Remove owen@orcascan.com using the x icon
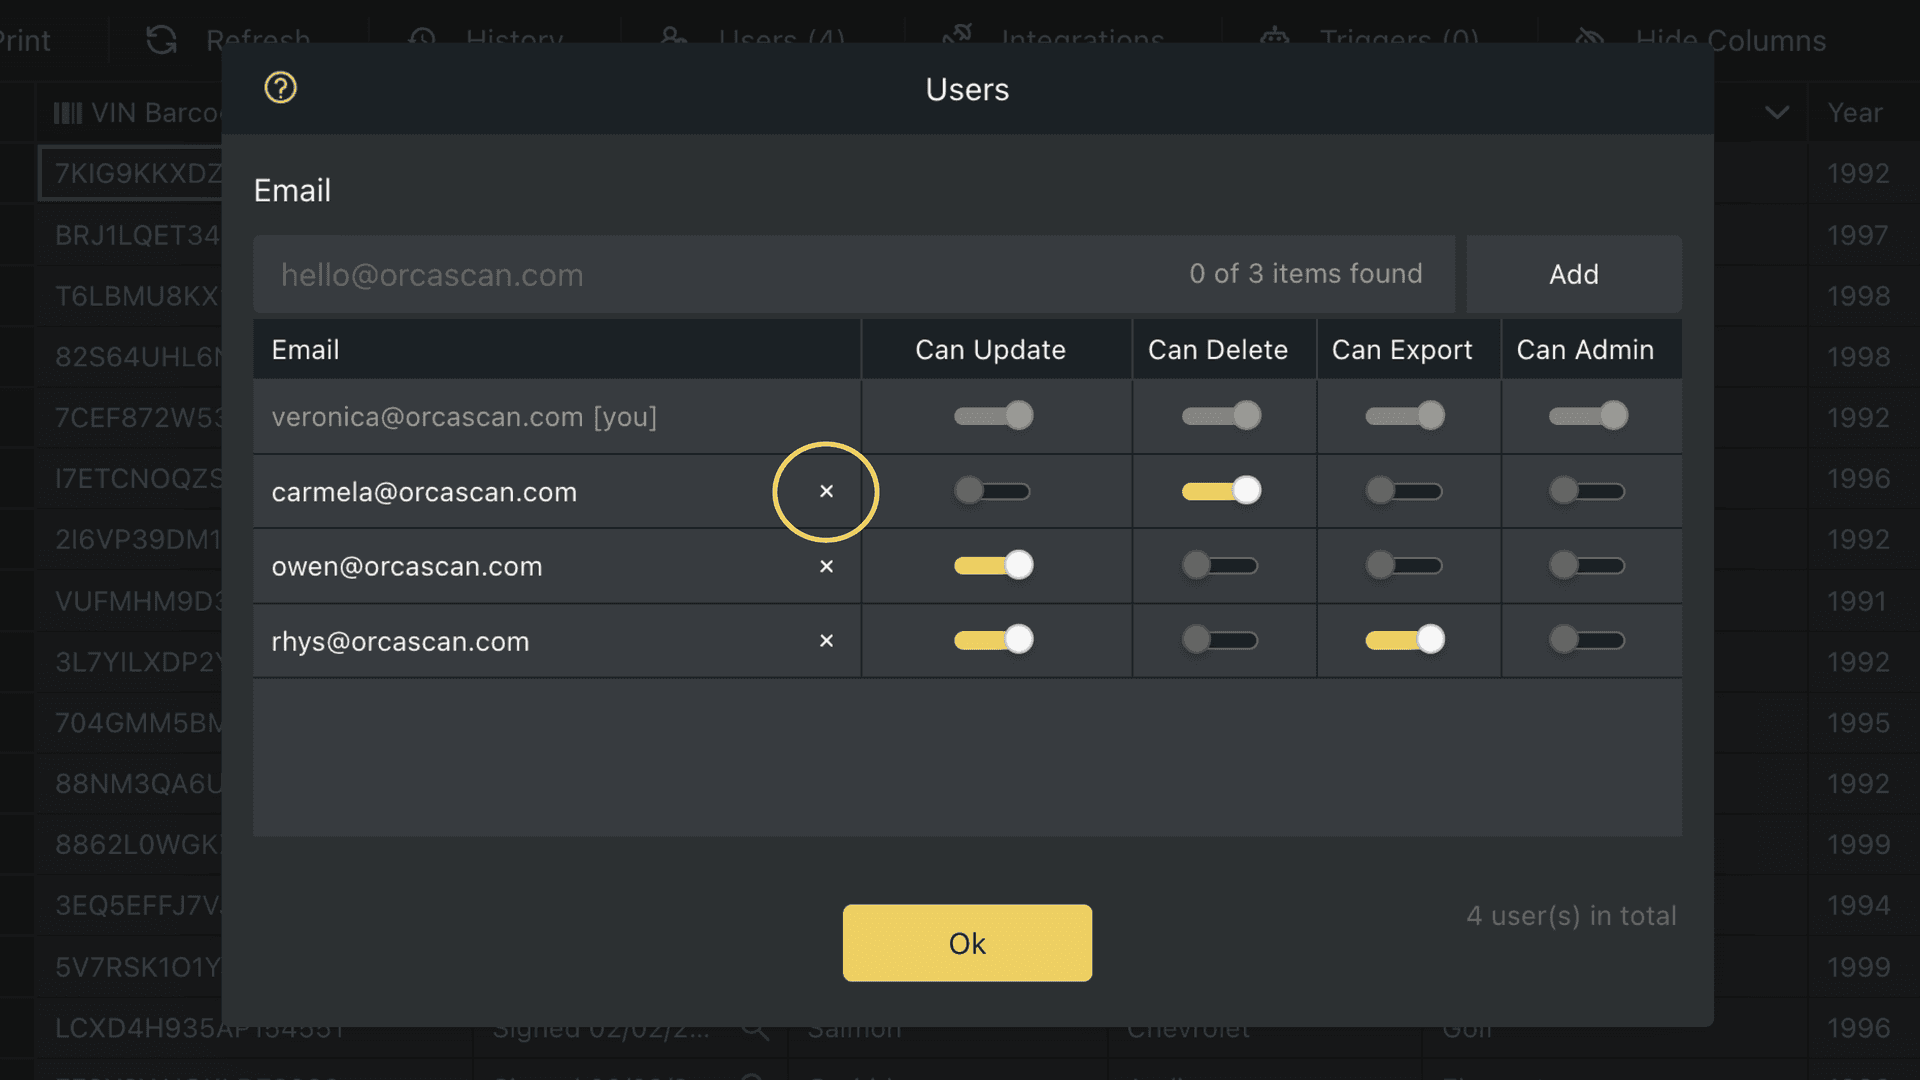 pos(826,566)
